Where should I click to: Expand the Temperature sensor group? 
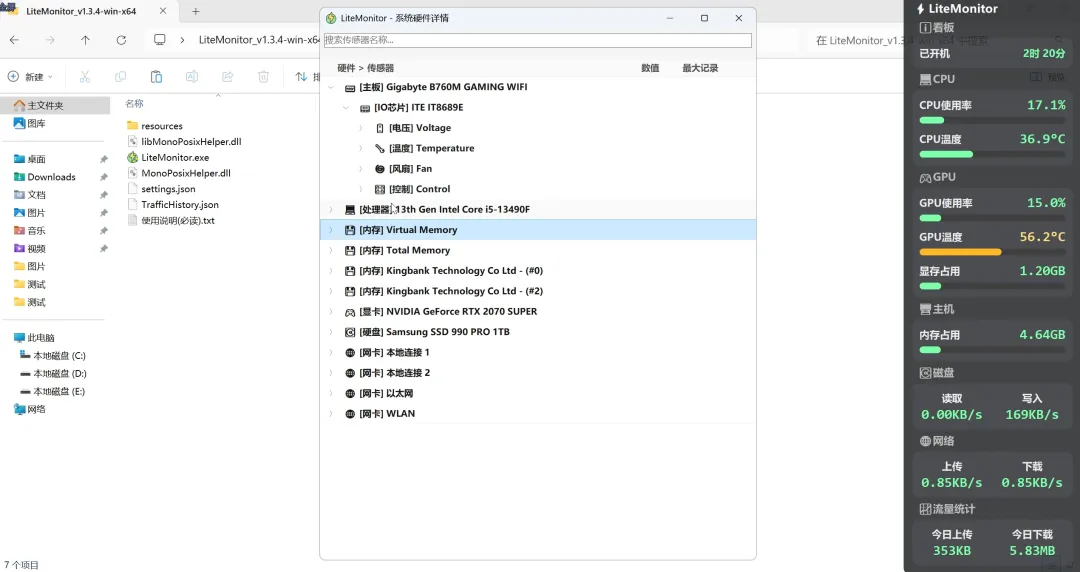(x=360, y=148)
